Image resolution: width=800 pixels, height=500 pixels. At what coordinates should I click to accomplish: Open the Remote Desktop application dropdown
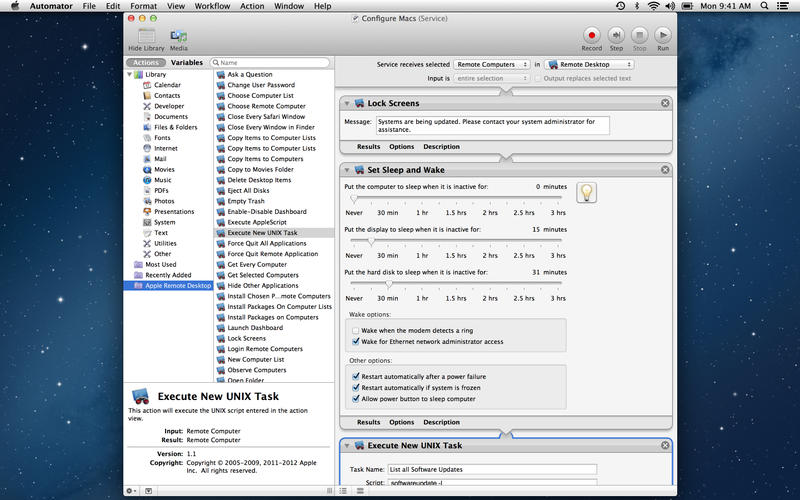click(589, 64)
